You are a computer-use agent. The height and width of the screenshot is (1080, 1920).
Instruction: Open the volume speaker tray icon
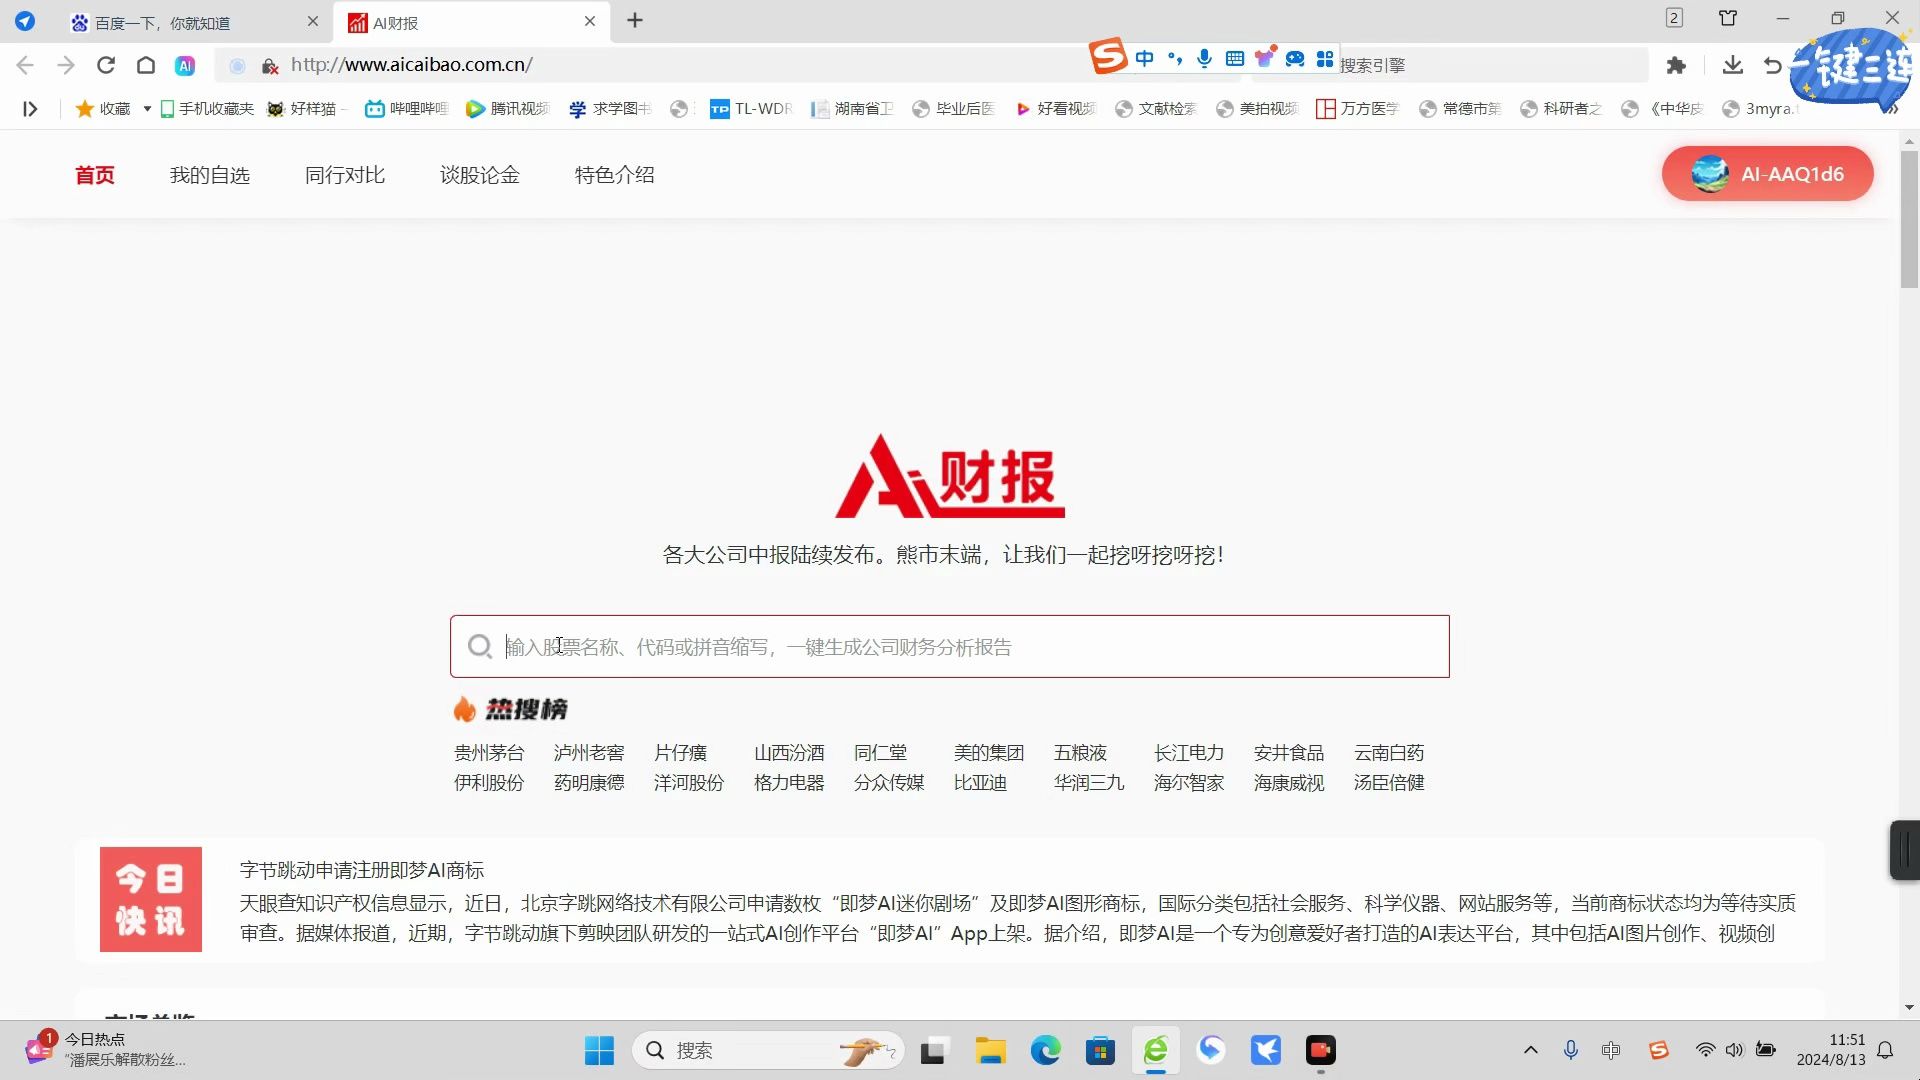[x=1735, y=1050]
